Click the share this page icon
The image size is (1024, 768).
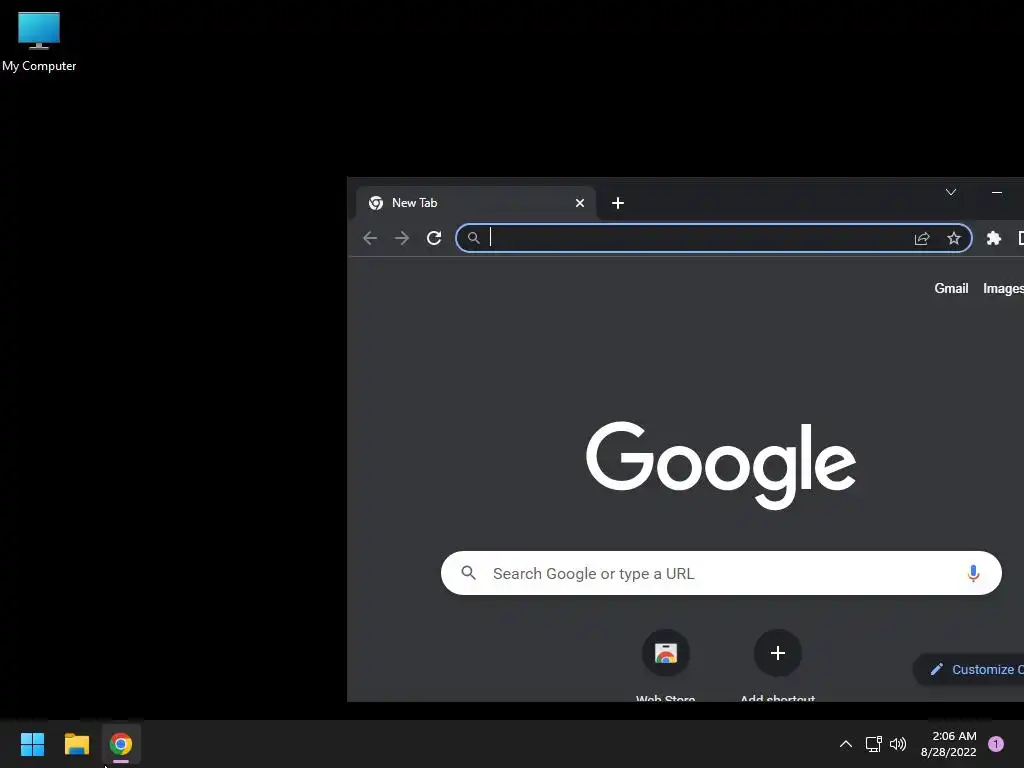click(x=921, y=238)
